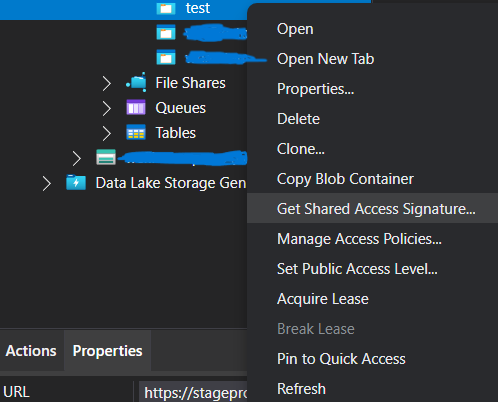Click the third blob container icon
Viewport: 498px width, 402px height.
click(x=166, y=57)
